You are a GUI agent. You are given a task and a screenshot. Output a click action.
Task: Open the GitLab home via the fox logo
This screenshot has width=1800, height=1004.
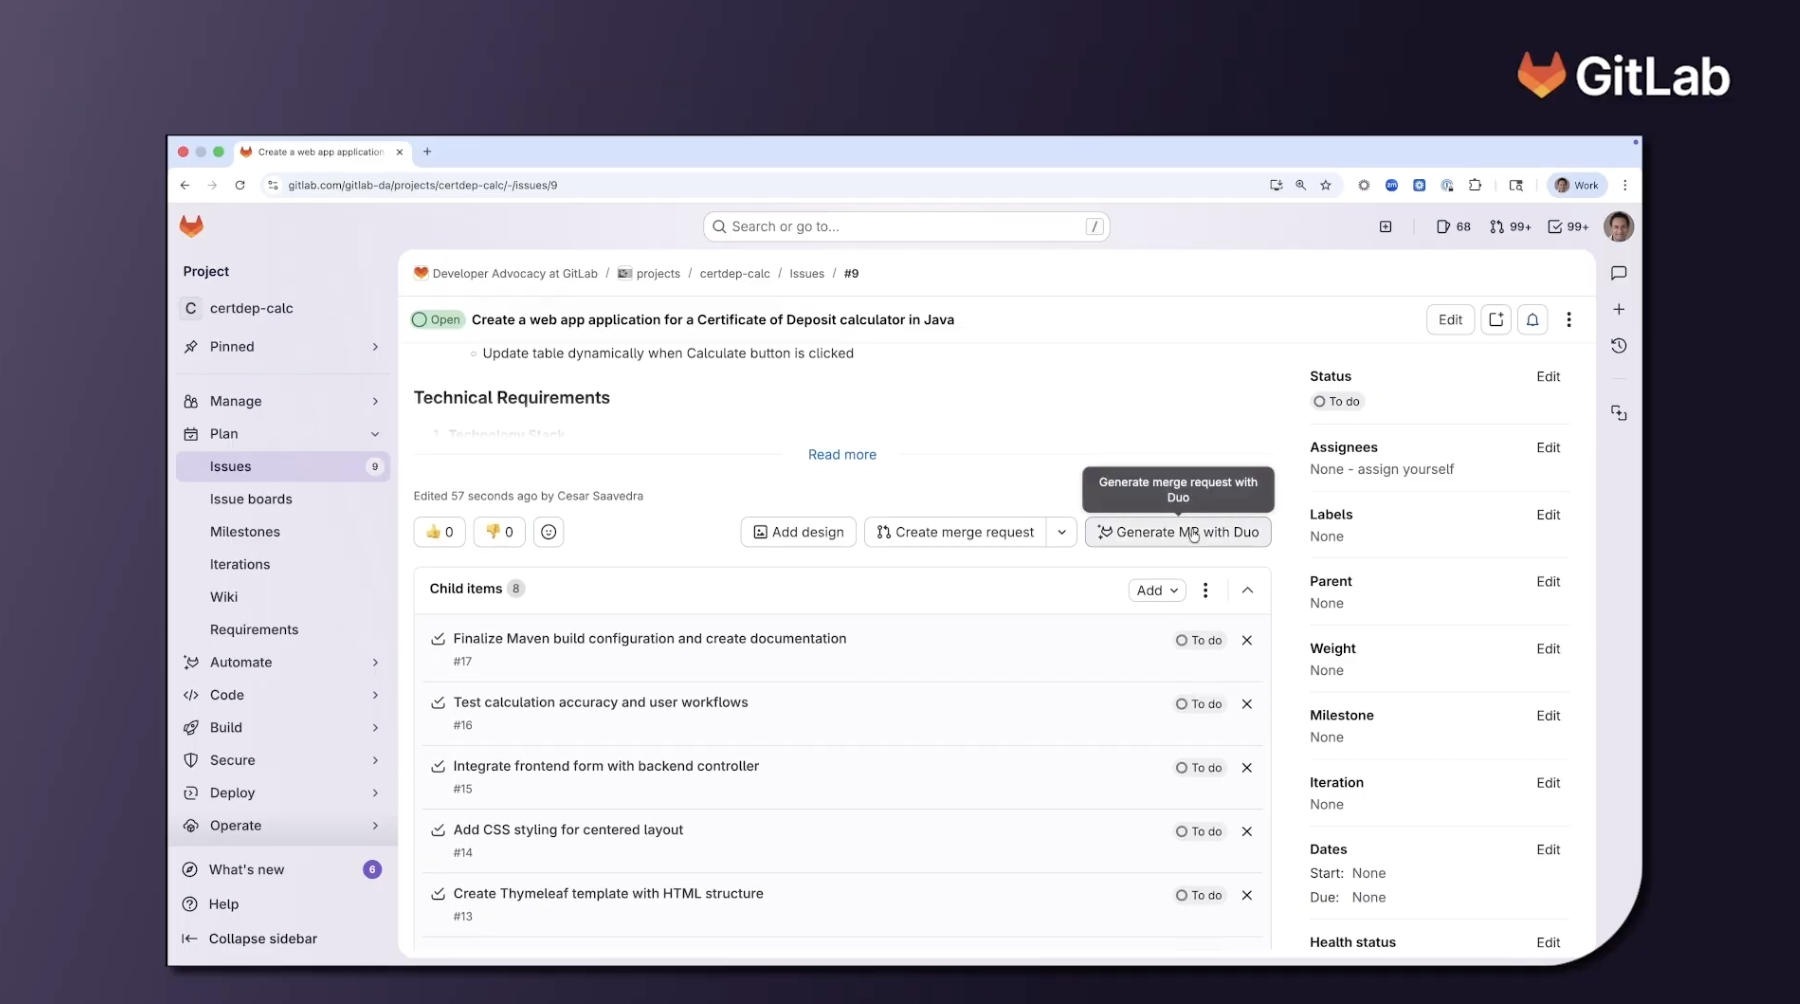(x=191, y=226)
